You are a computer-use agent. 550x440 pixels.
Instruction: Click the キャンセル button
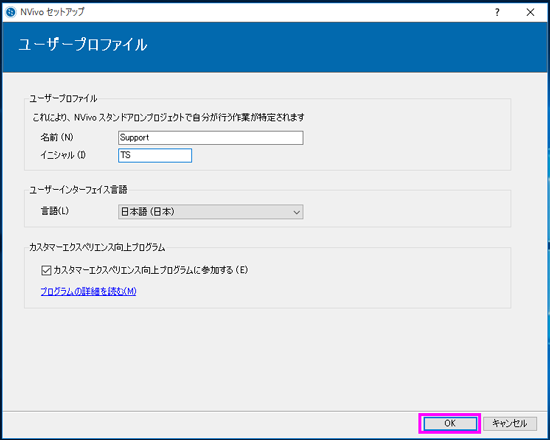click(x=510, y=423)
